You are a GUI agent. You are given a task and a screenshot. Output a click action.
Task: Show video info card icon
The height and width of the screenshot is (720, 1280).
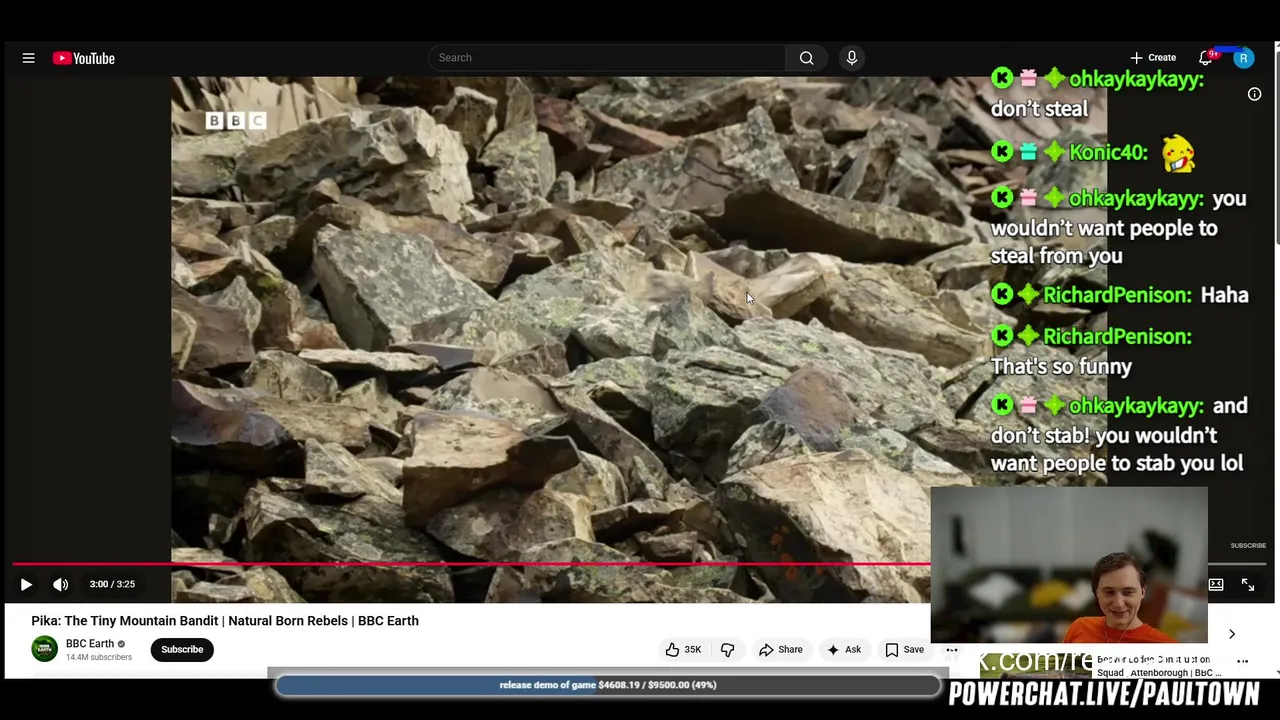(x=1254, y=94)
